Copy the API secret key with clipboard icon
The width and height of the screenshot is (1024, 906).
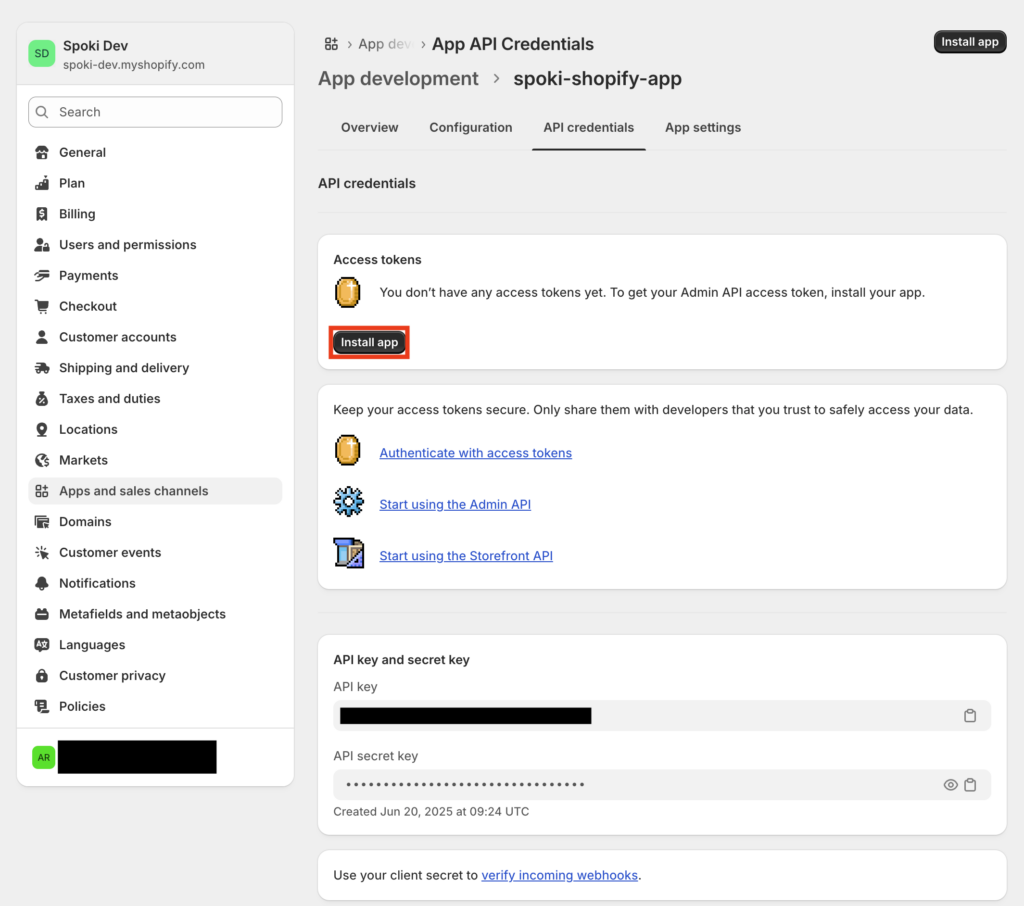(970, 785)
